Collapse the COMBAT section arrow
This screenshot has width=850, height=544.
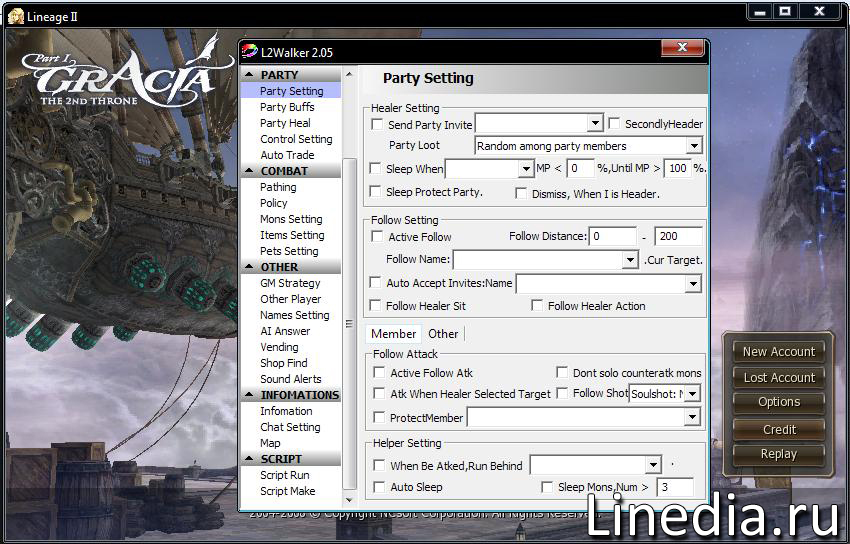coord(250,171)
